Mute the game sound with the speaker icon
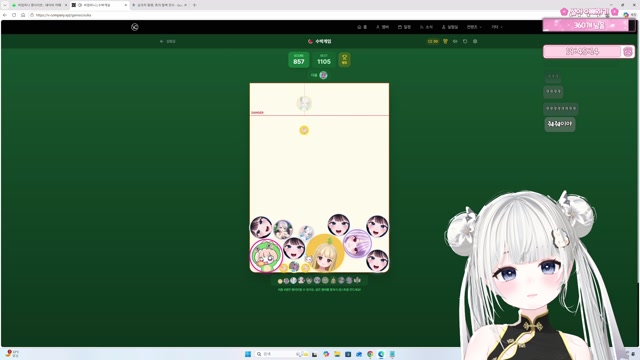This screenshot has width=640, height=360. (x=455, y=41)
